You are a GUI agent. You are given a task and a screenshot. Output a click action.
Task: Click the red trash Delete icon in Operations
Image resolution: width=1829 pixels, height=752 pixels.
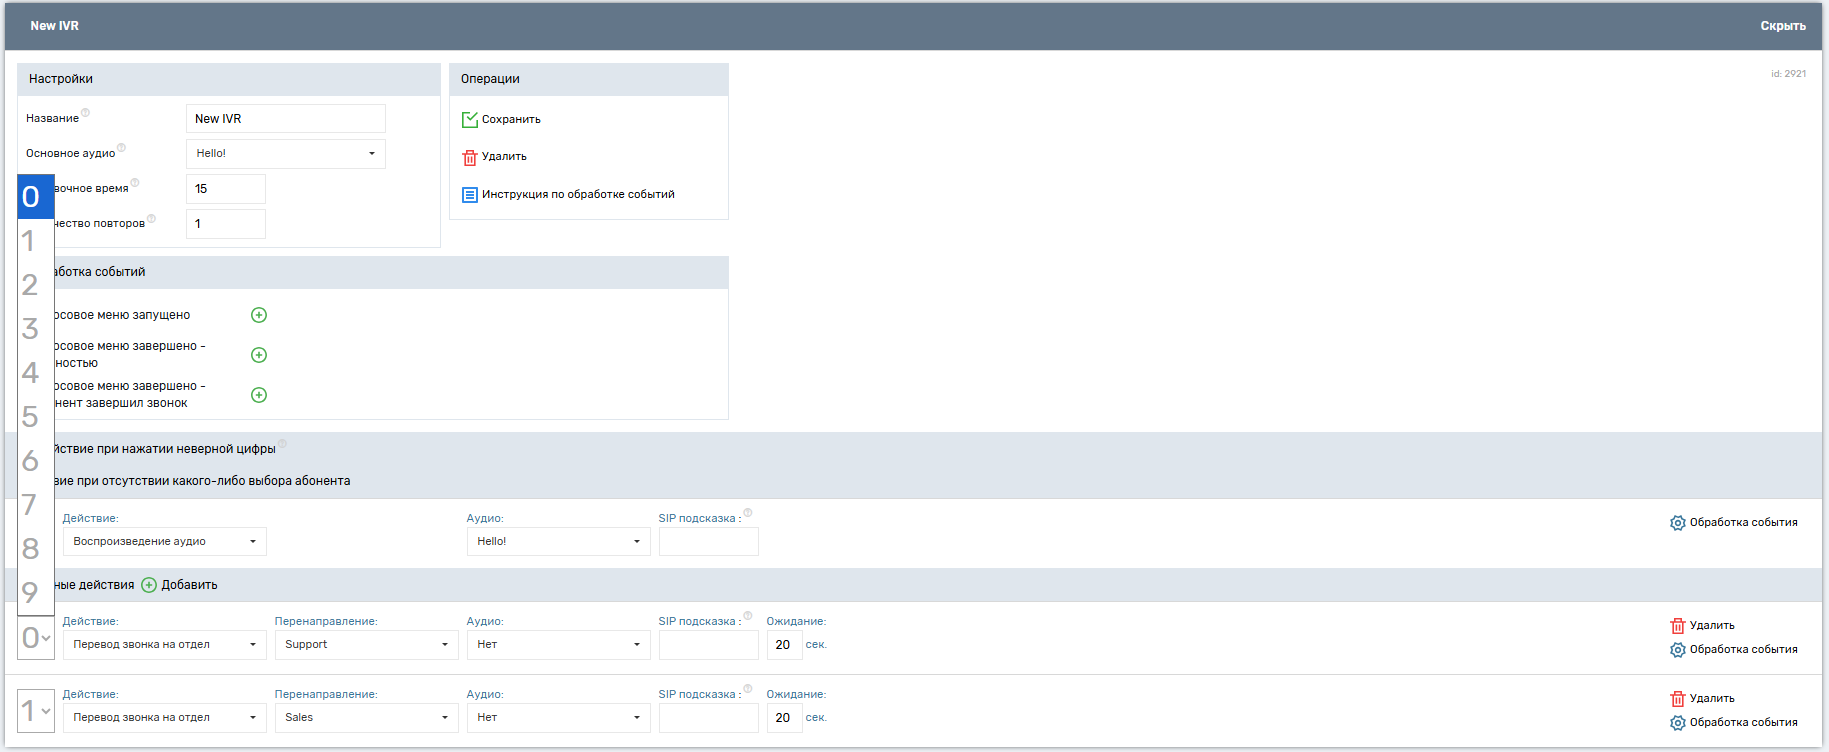coord(469,157)
